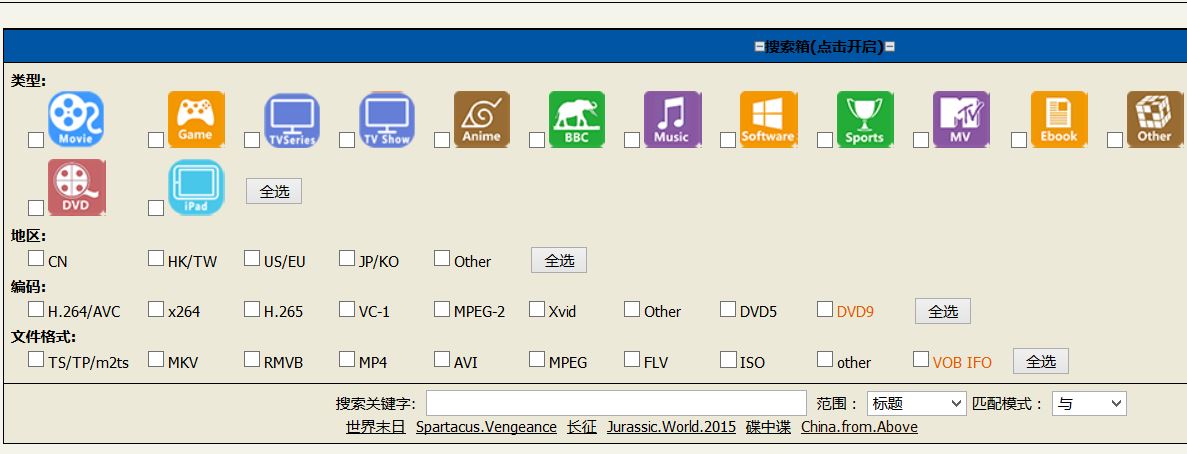Click the Music category icon
Image resolution: width=1187 pixels, height=454 pixels.
coord(672,119)
